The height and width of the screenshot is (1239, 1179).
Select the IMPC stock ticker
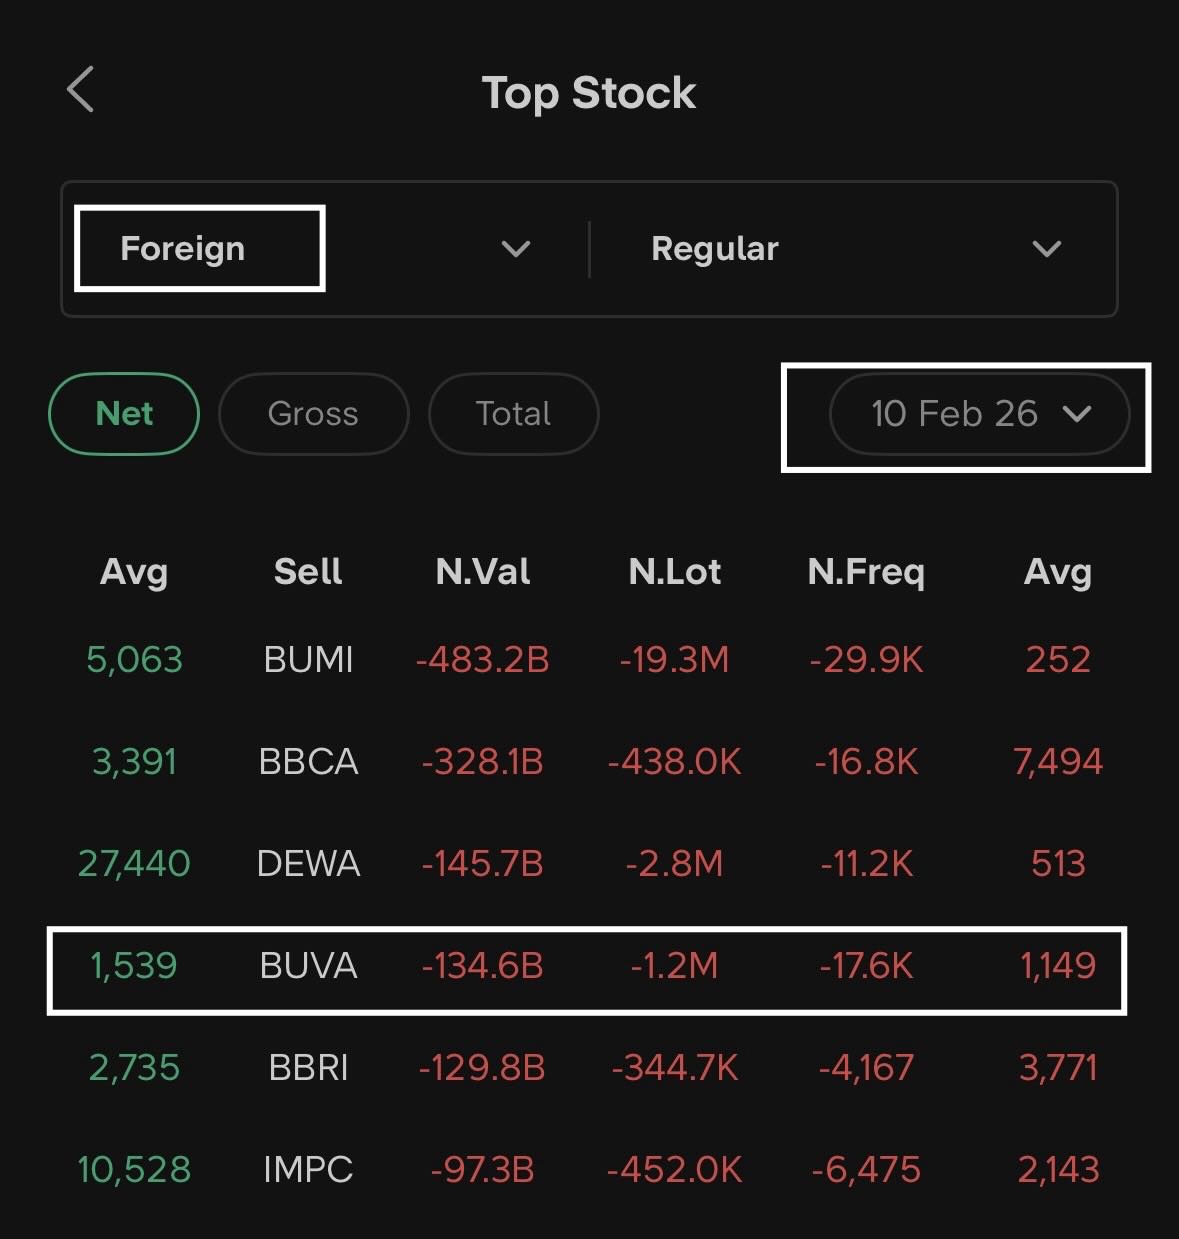click(x=308, y=1170)
